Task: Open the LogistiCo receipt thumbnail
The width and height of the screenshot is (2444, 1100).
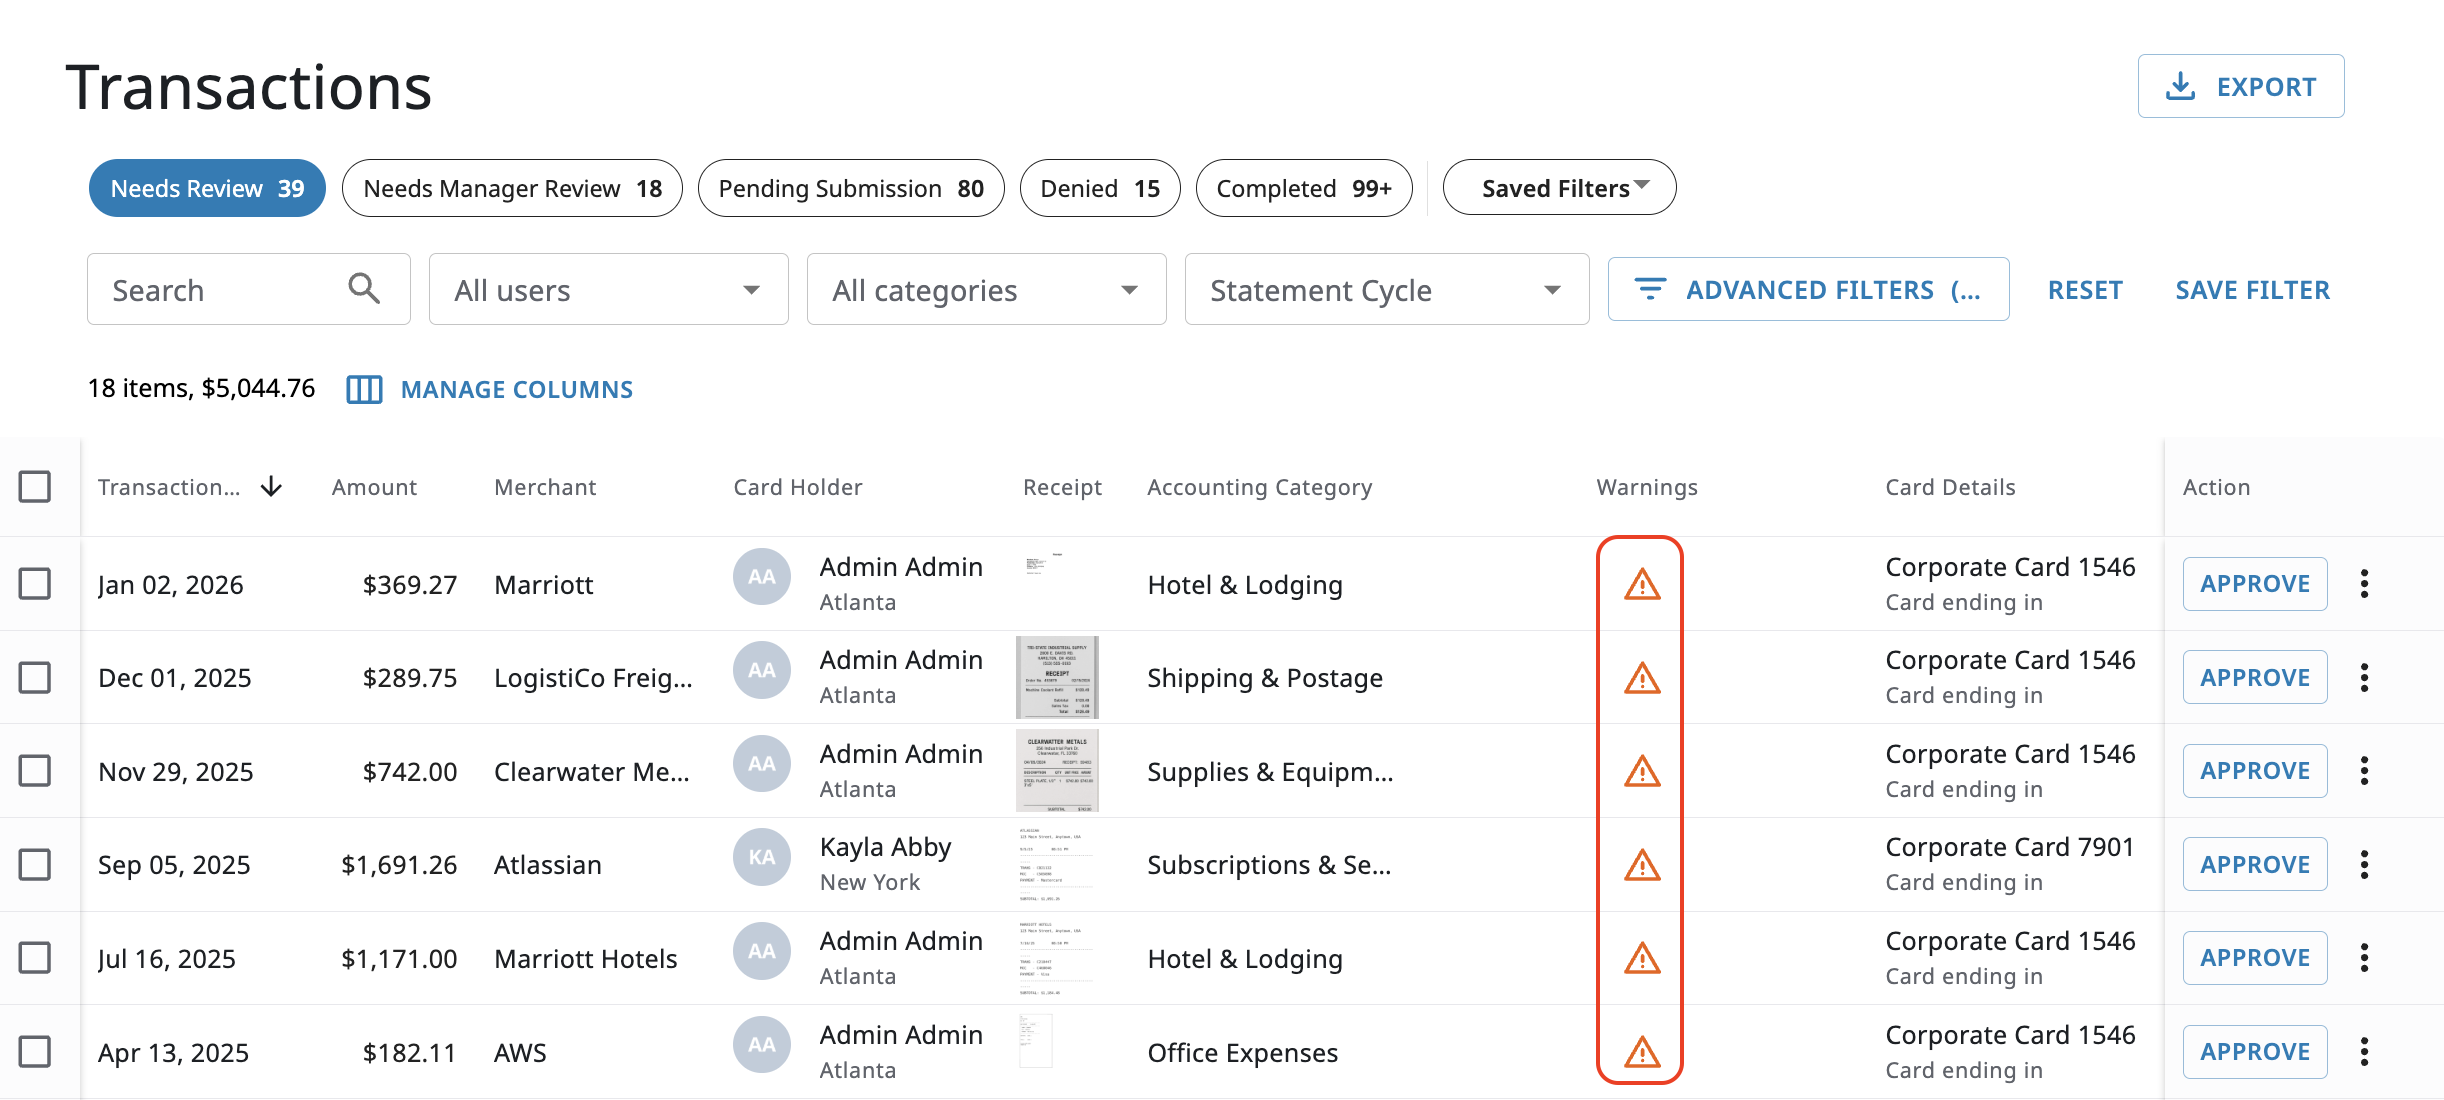Action: click(1057, 677)
